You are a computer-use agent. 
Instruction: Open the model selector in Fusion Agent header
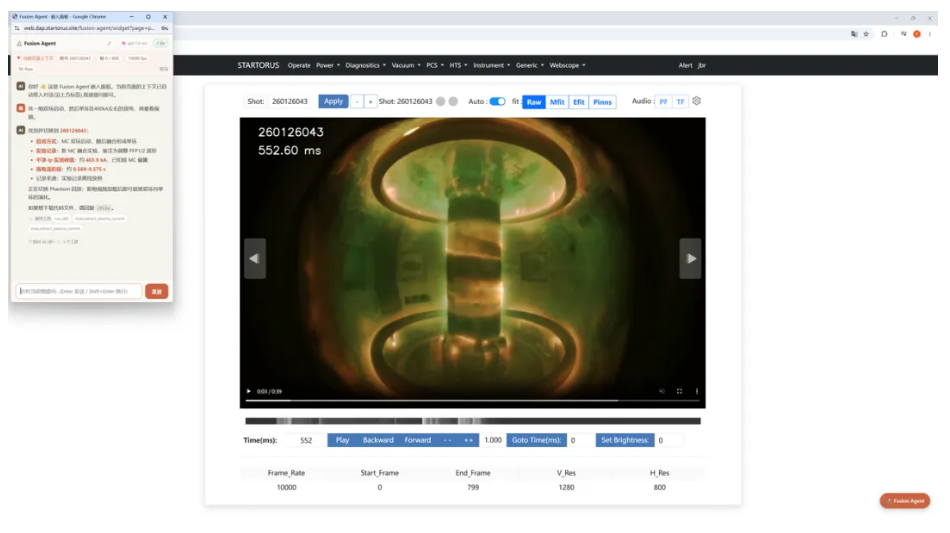click(135, 44)
